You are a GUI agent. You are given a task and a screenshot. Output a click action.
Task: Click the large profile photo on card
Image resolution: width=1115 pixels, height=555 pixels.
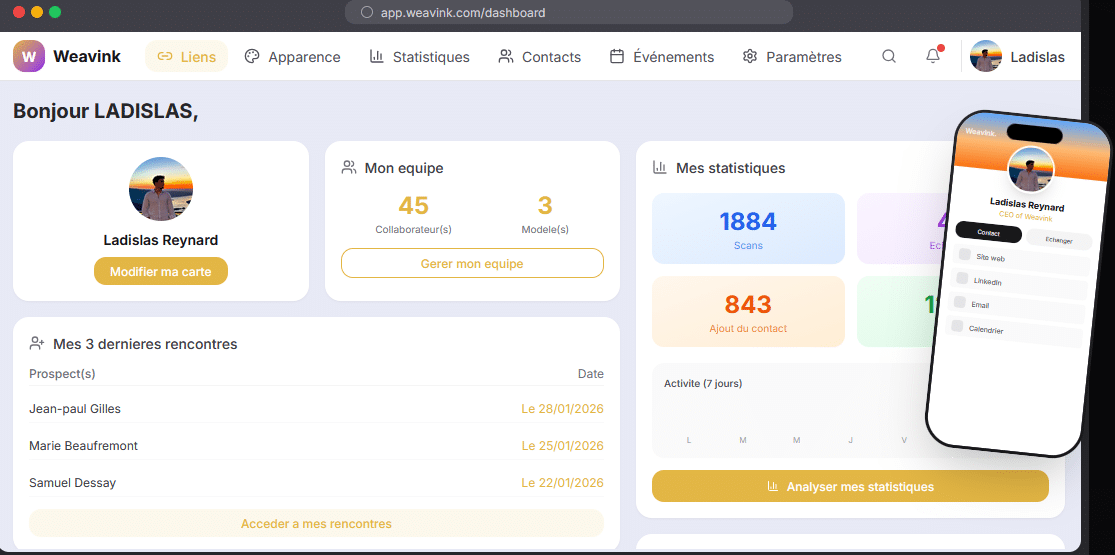tap(161, 189)
